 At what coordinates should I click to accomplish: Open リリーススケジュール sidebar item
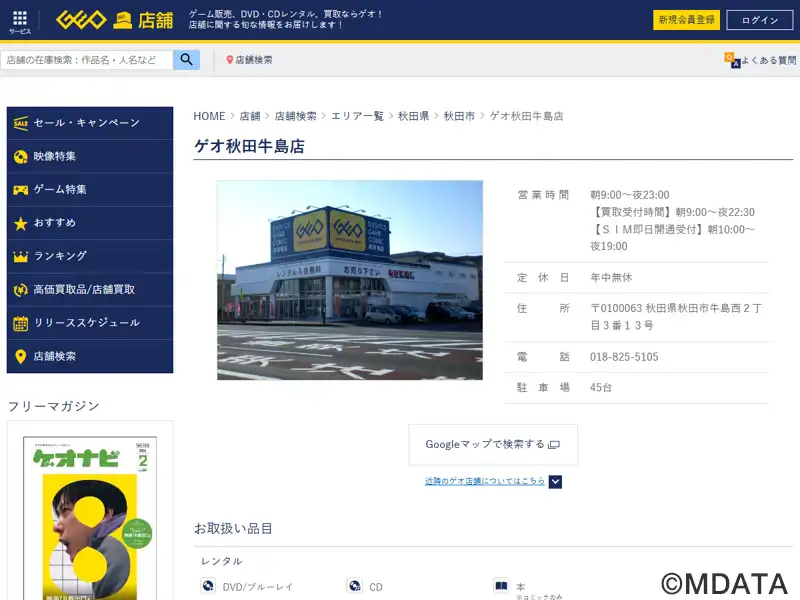click(x=90, y=323)
